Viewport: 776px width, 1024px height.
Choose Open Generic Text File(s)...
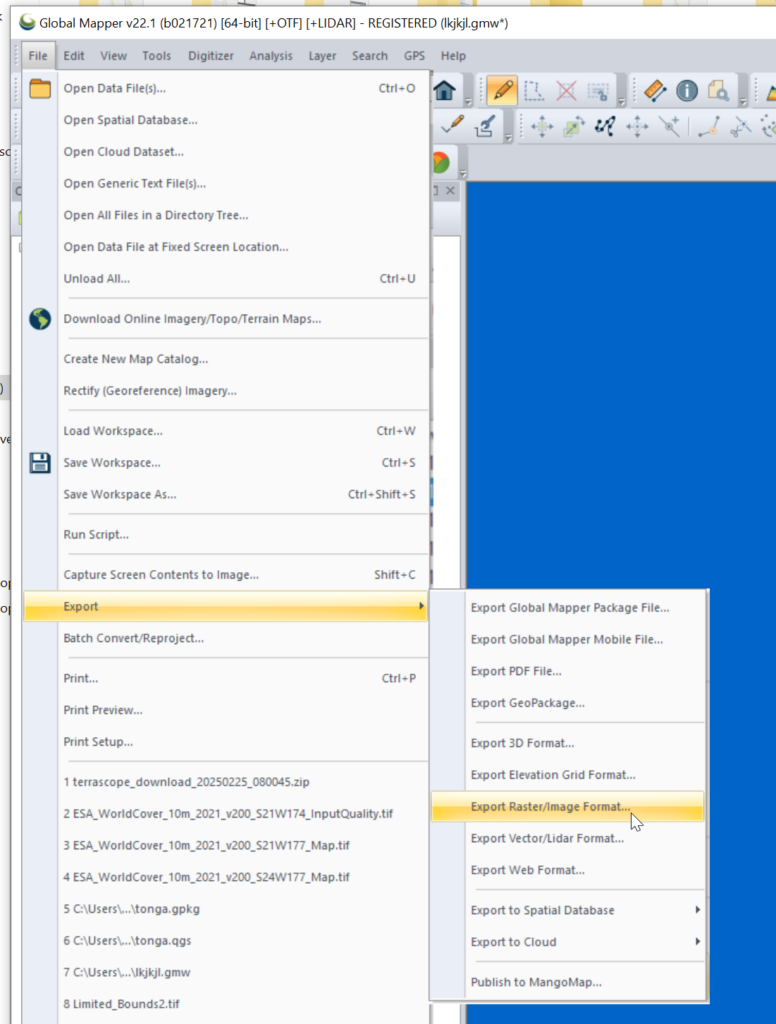(226, 184)
